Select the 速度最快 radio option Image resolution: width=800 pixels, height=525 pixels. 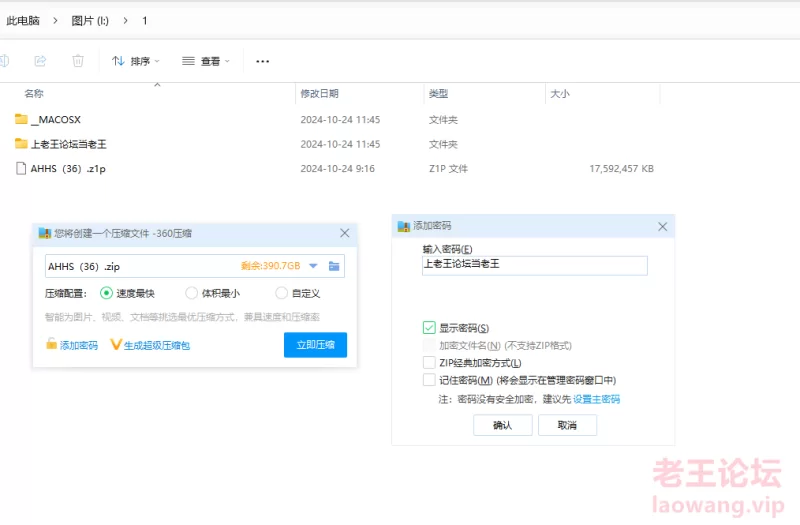click(x=107, y=293)
